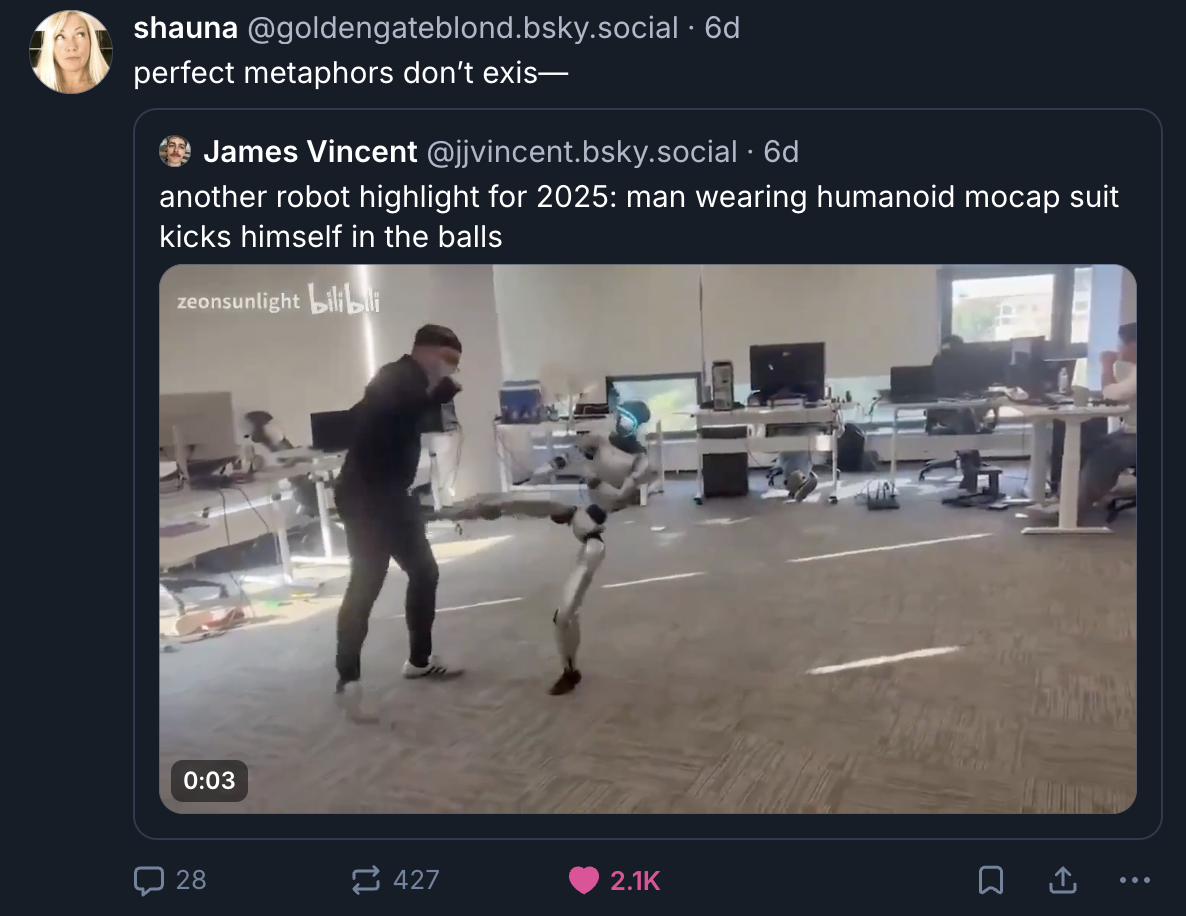Click the 427 reposts count

point(416,880)
